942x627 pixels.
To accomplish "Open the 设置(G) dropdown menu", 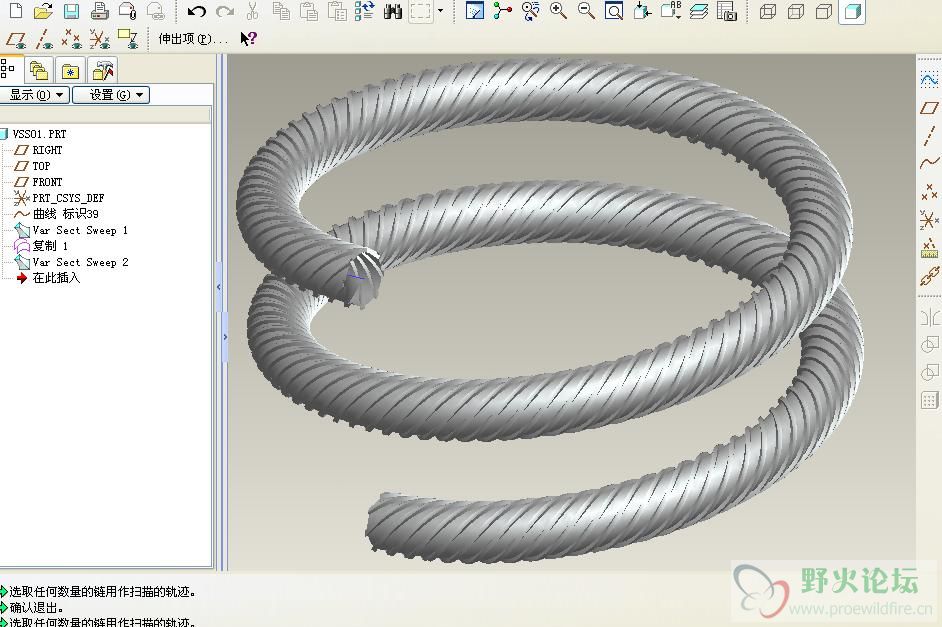I will (x=111, y=95).
